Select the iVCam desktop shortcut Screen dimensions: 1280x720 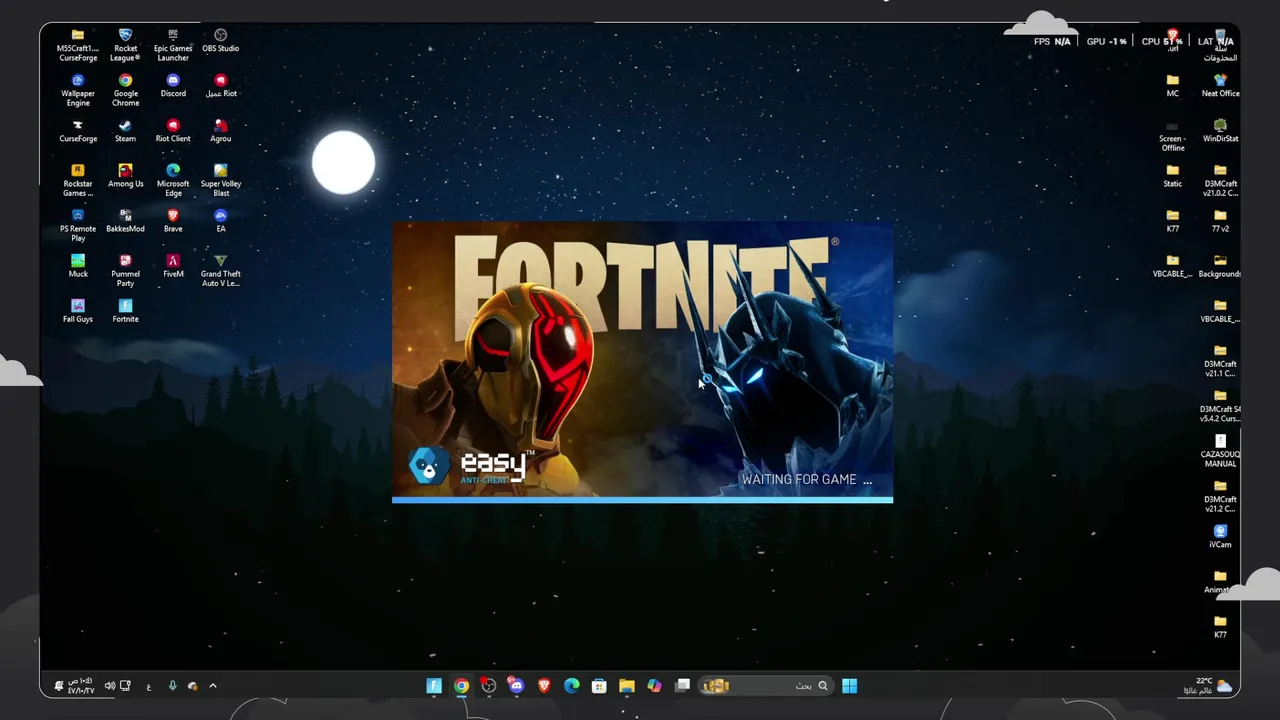[x=1220, y=536]
